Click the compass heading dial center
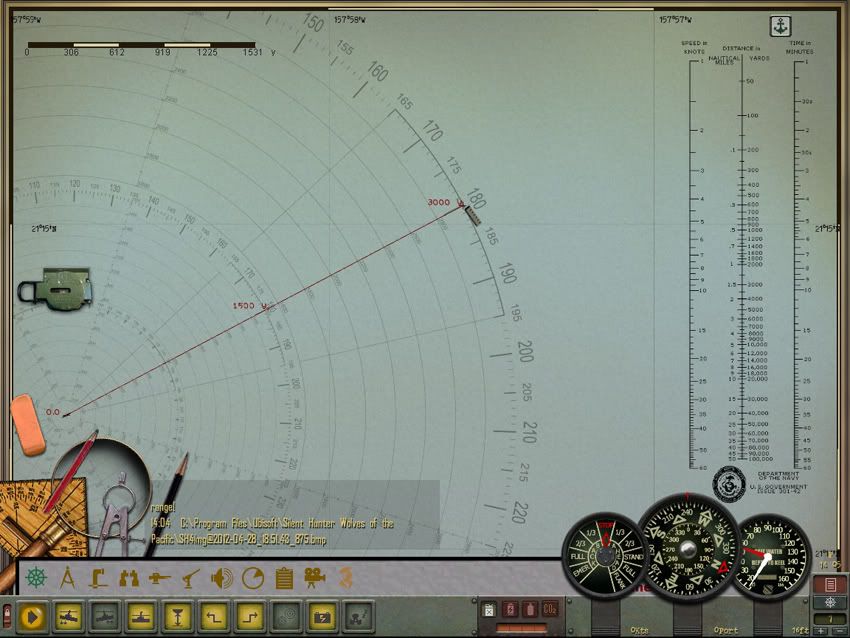Viewport: 850px width, 638px height. (x=688, y=549)
